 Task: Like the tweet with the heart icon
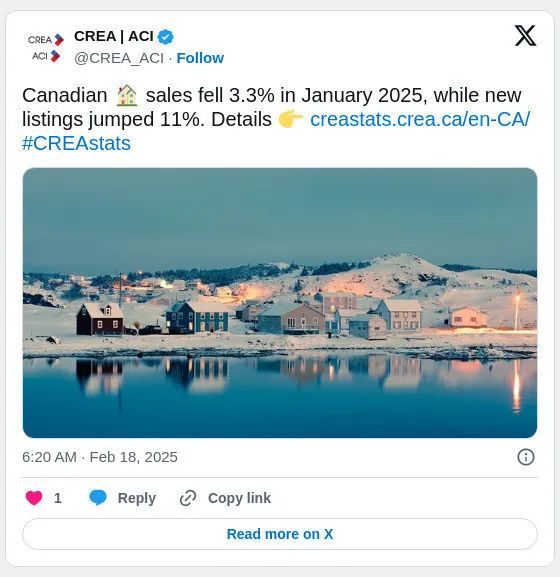(34, 498)
